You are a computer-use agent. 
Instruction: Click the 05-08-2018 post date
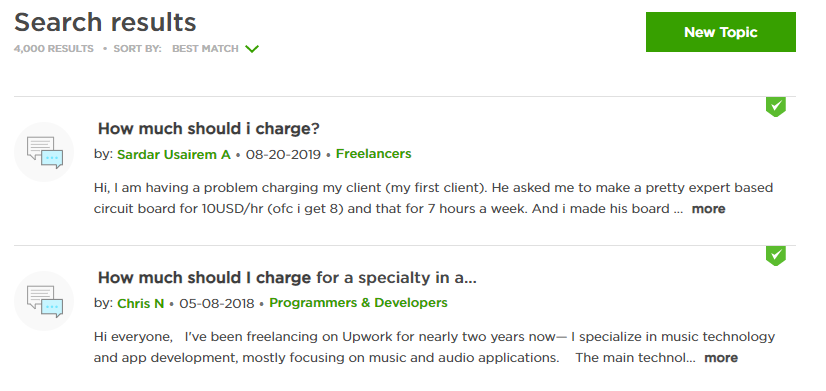(217, 304)
